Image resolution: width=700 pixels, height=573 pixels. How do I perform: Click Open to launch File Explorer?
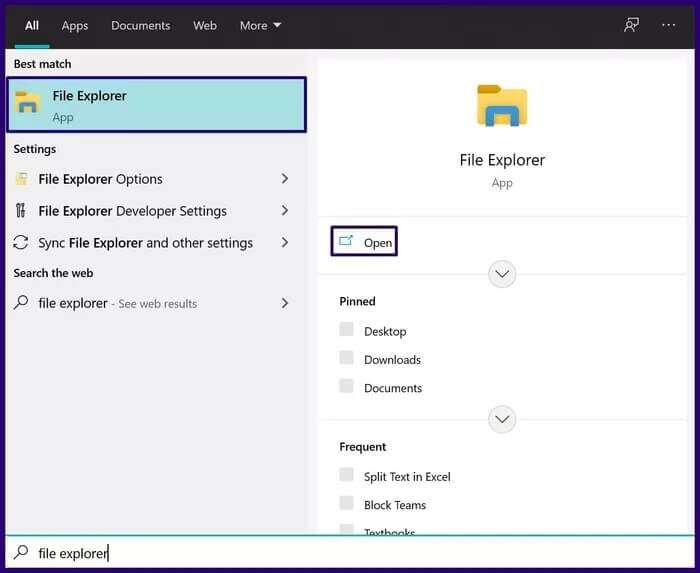click(364, 241)
